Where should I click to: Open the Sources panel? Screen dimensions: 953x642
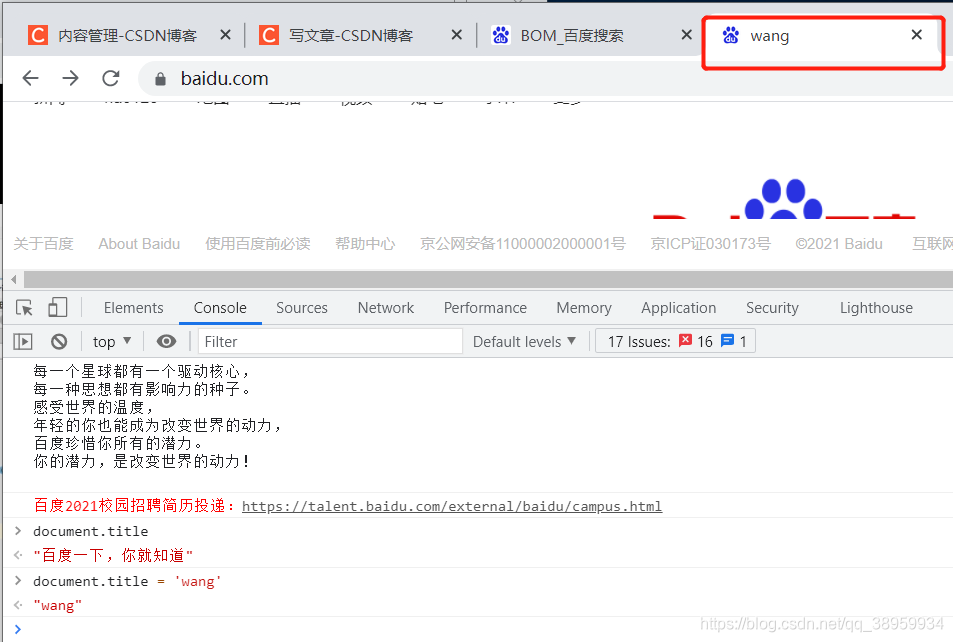pos(302,308)
